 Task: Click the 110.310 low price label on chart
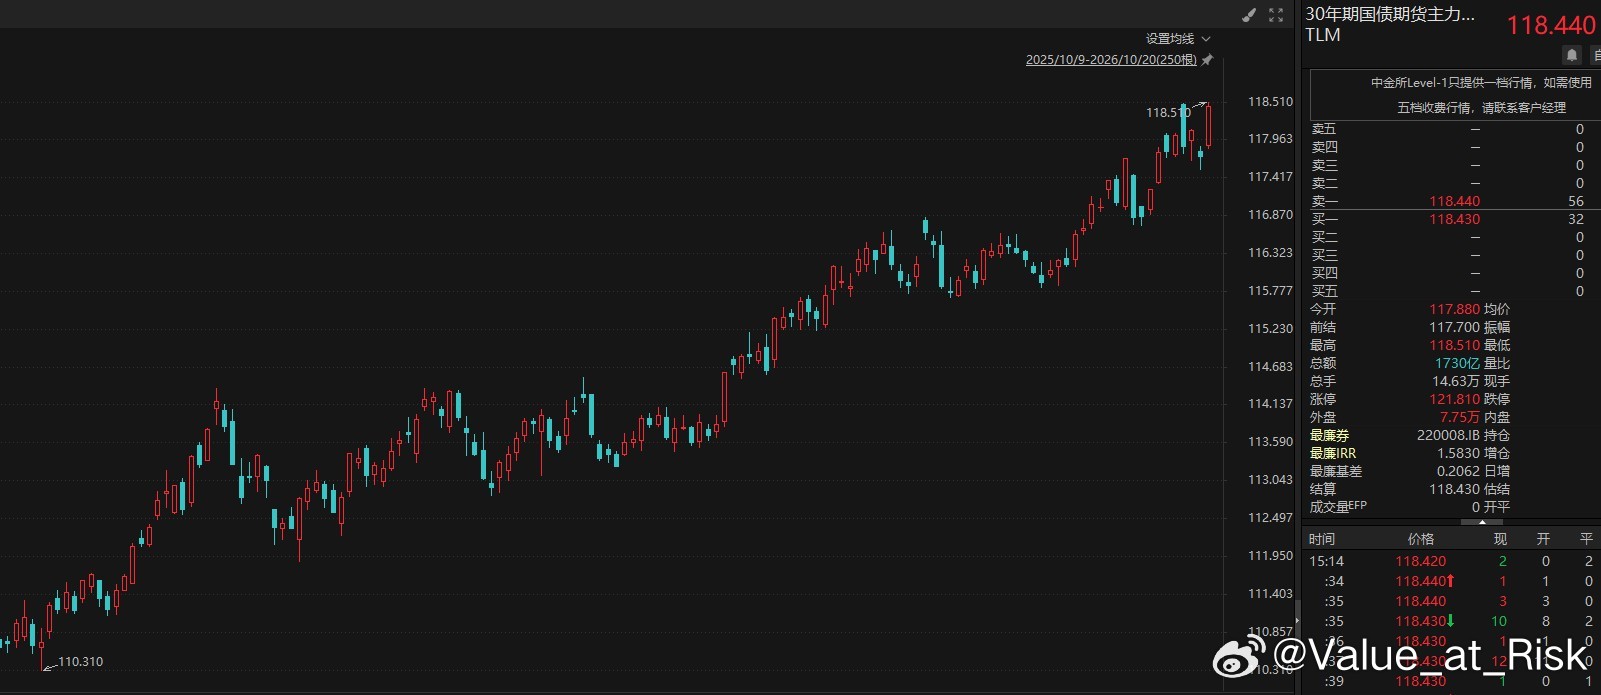(x=81, y=662)
